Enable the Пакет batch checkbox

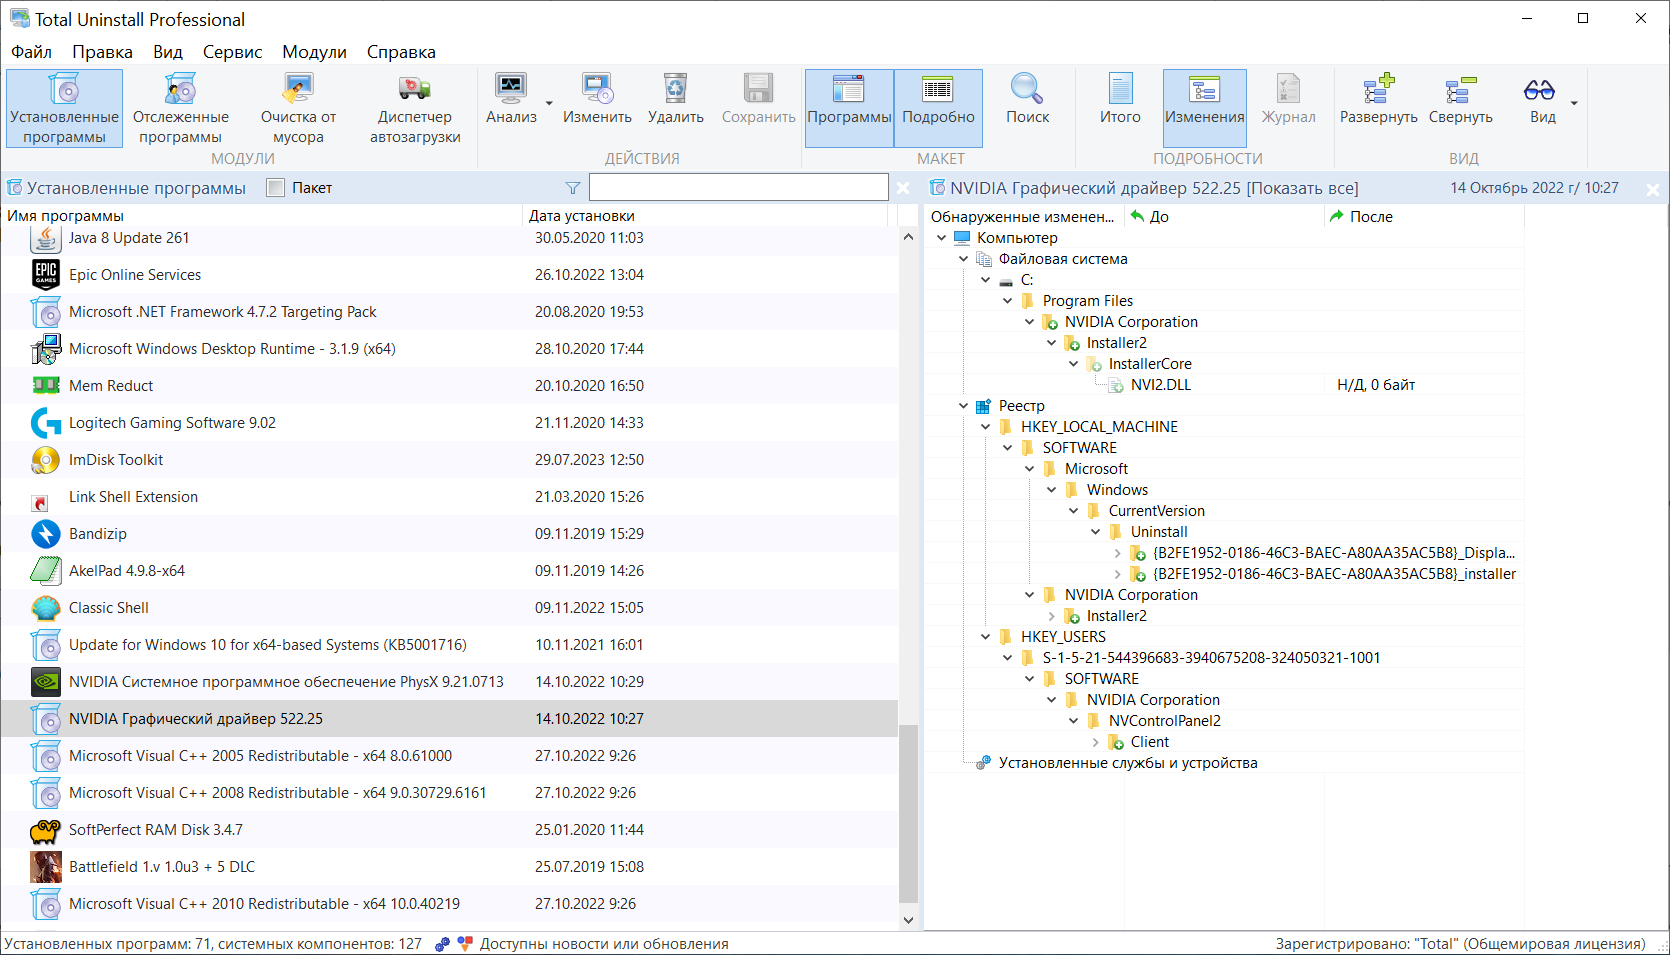tap(276, 188)
